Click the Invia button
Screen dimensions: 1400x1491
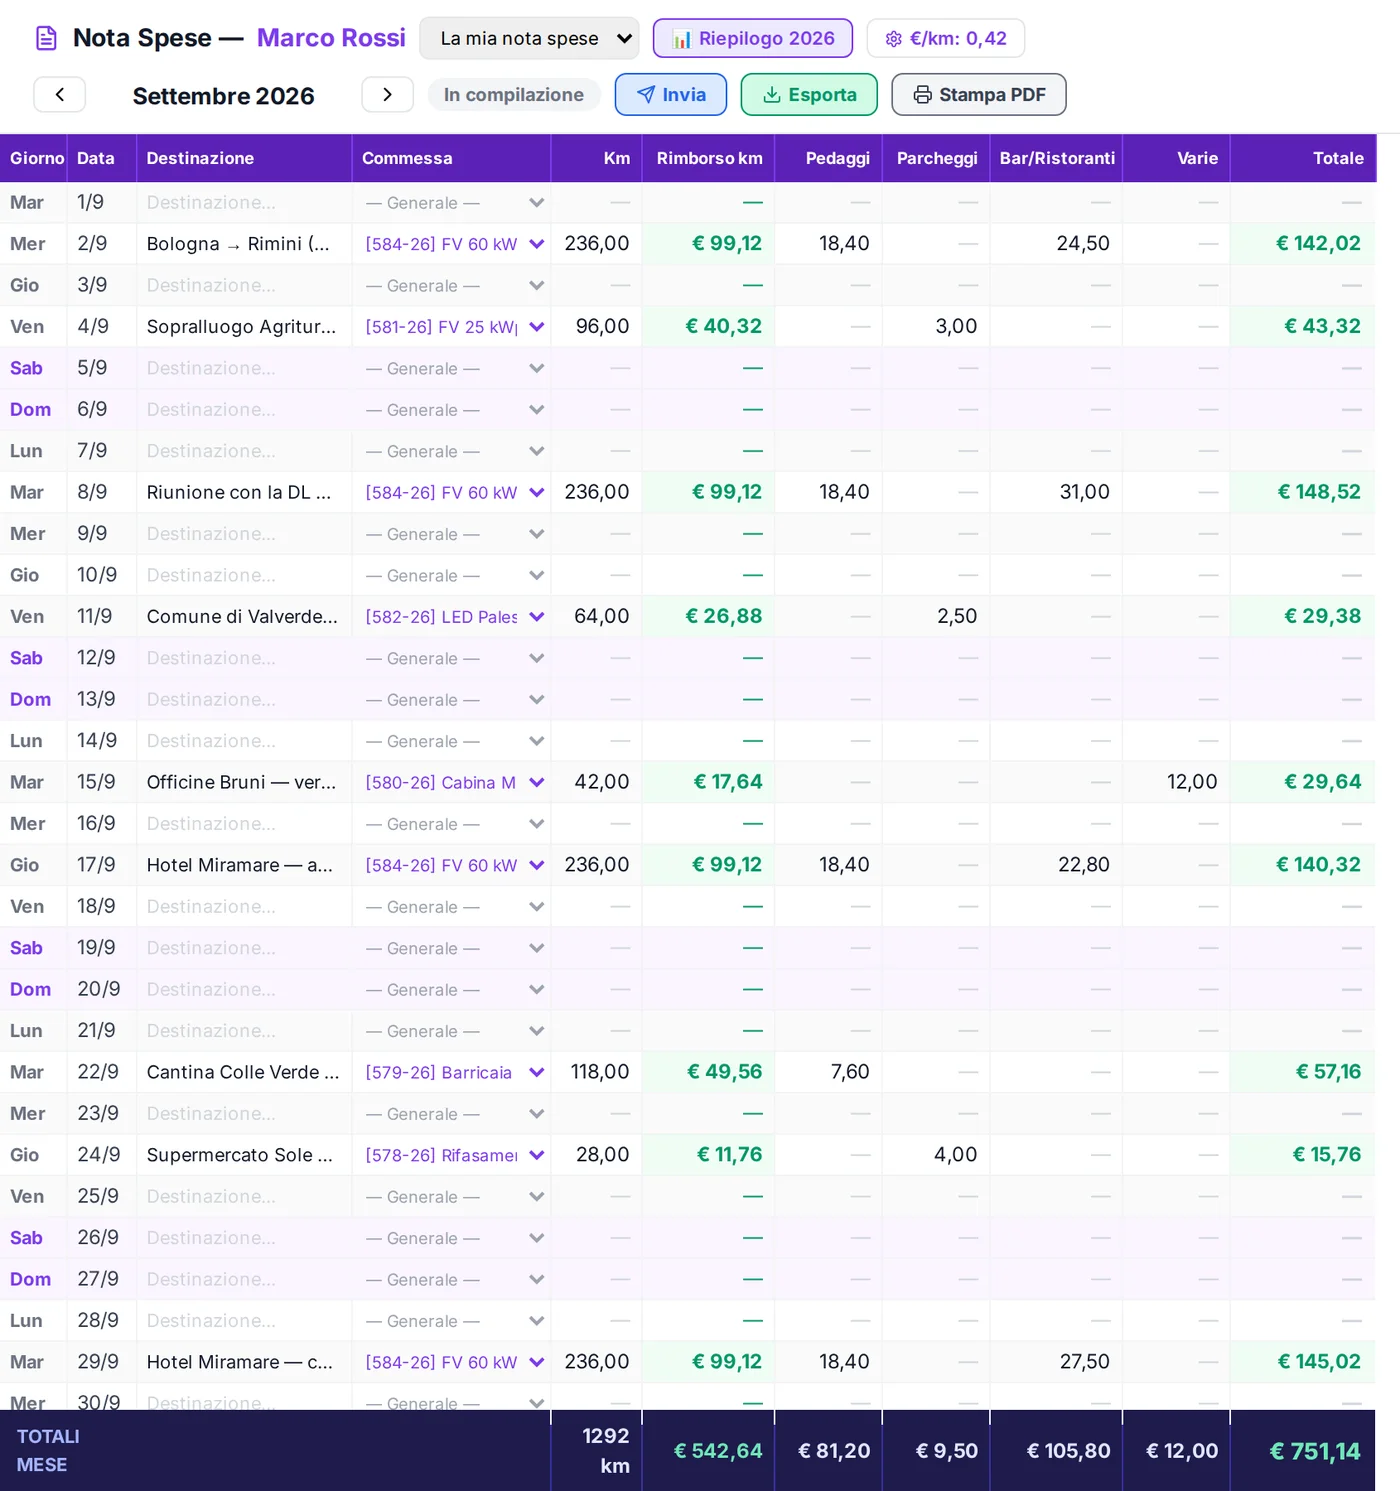coord(671,95)
